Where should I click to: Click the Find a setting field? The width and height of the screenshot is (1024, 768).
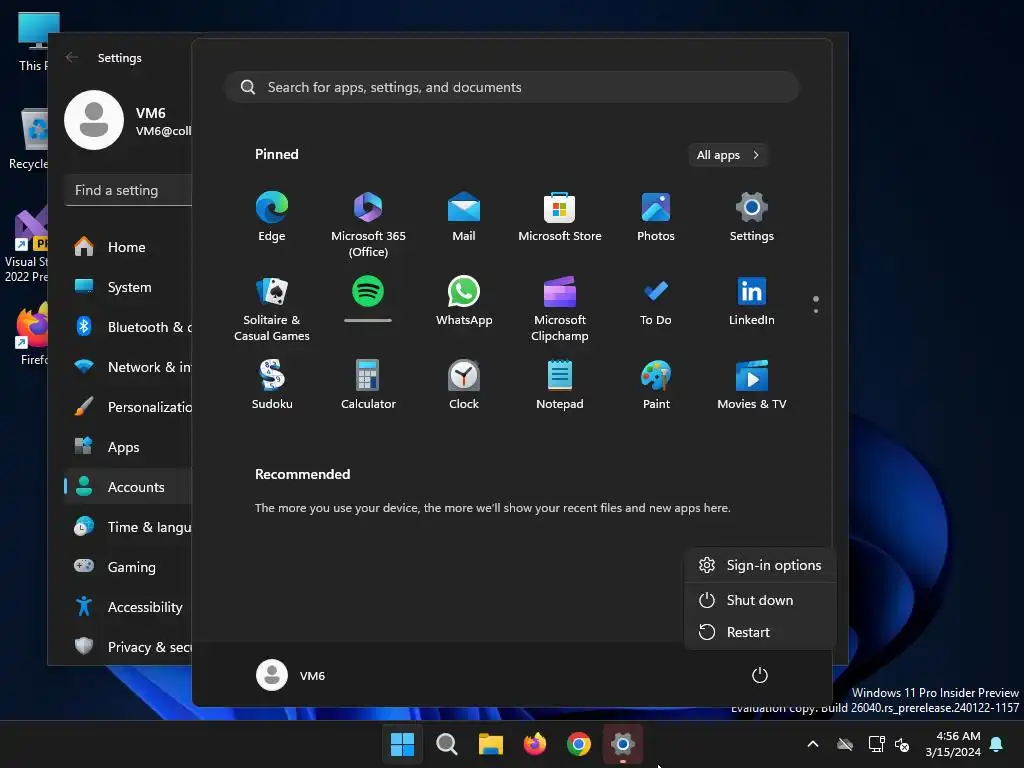tap(129, 190)
